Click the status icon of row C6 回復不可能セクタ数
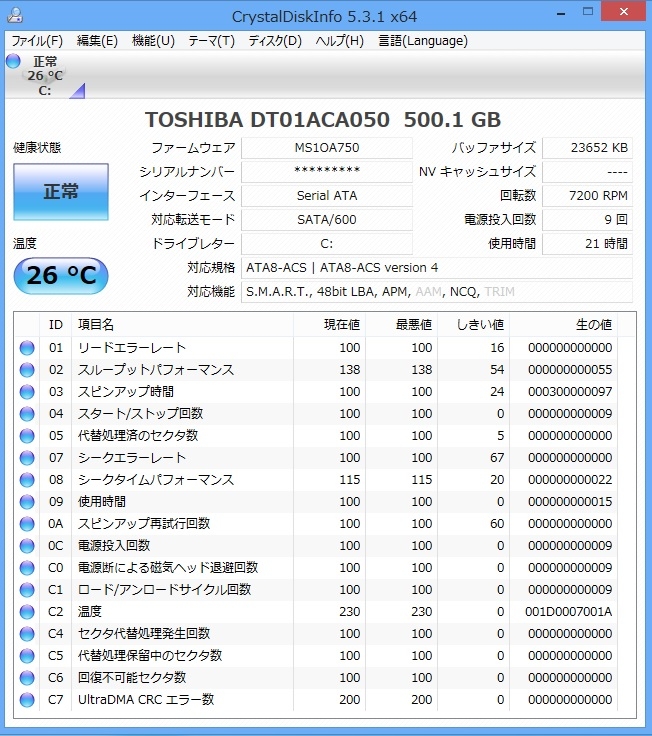This screenshot has width=652, height=736. [27, 678]
